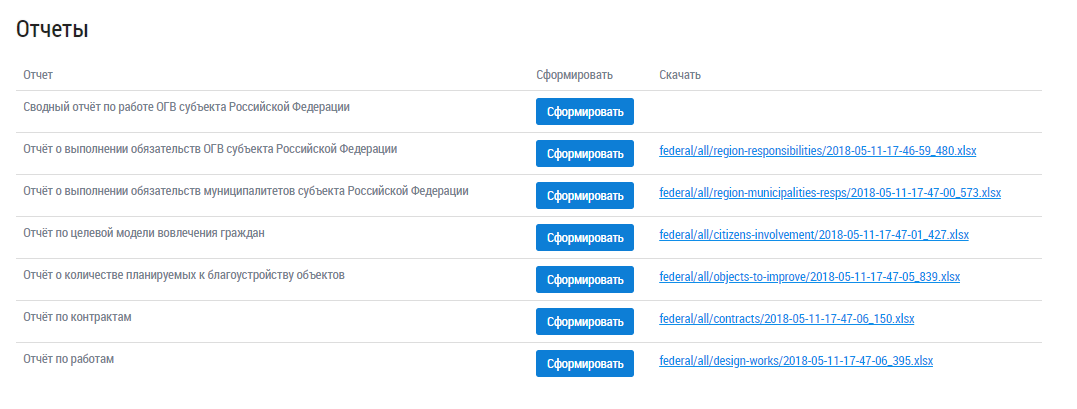Click Сформировать for планируемых к благоустройству объектов
This screenshot has width=1077, height=409.
point(584,280)
